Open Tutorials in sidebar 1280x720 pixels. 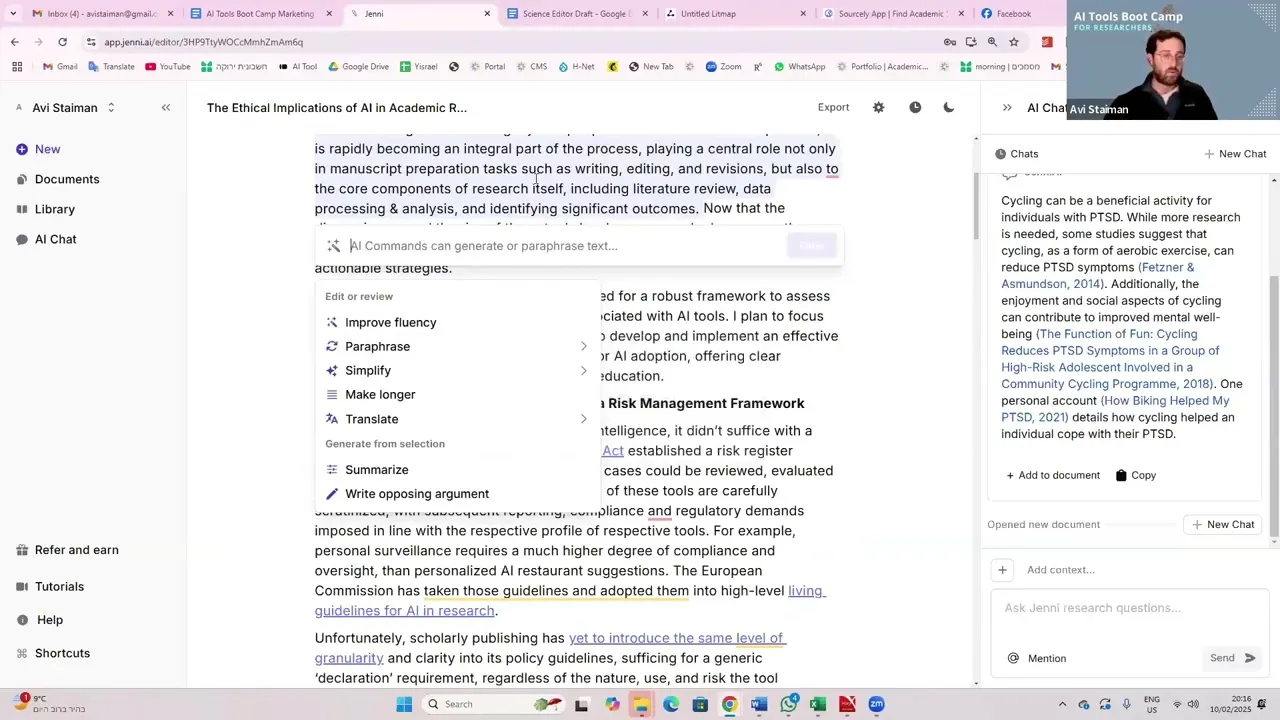[50, 587]
